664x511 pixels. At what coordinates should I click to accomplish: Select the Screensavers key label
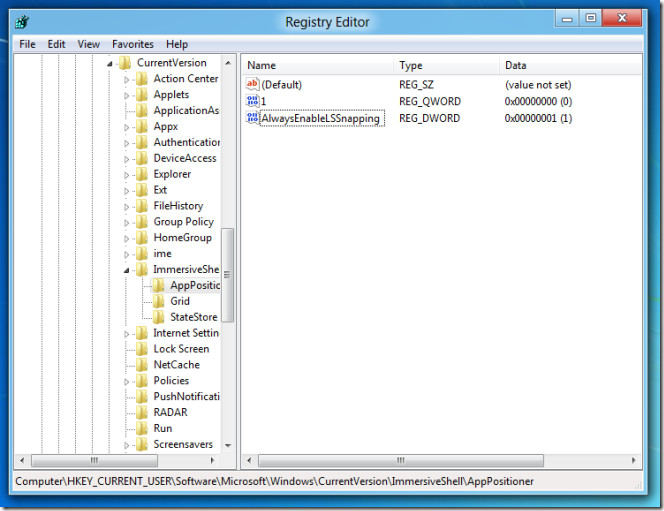[183, 444]
